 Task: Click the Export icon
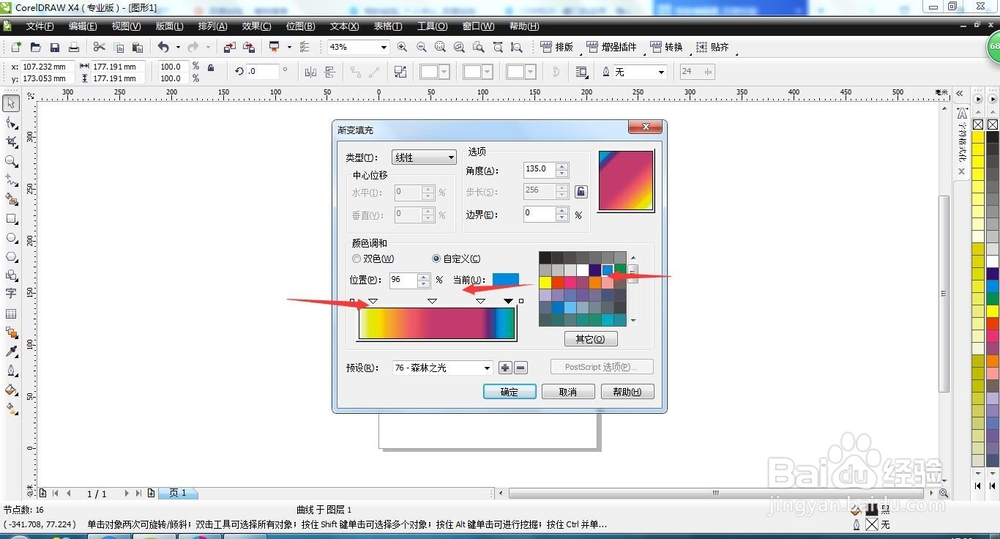[x=249, y=47]
